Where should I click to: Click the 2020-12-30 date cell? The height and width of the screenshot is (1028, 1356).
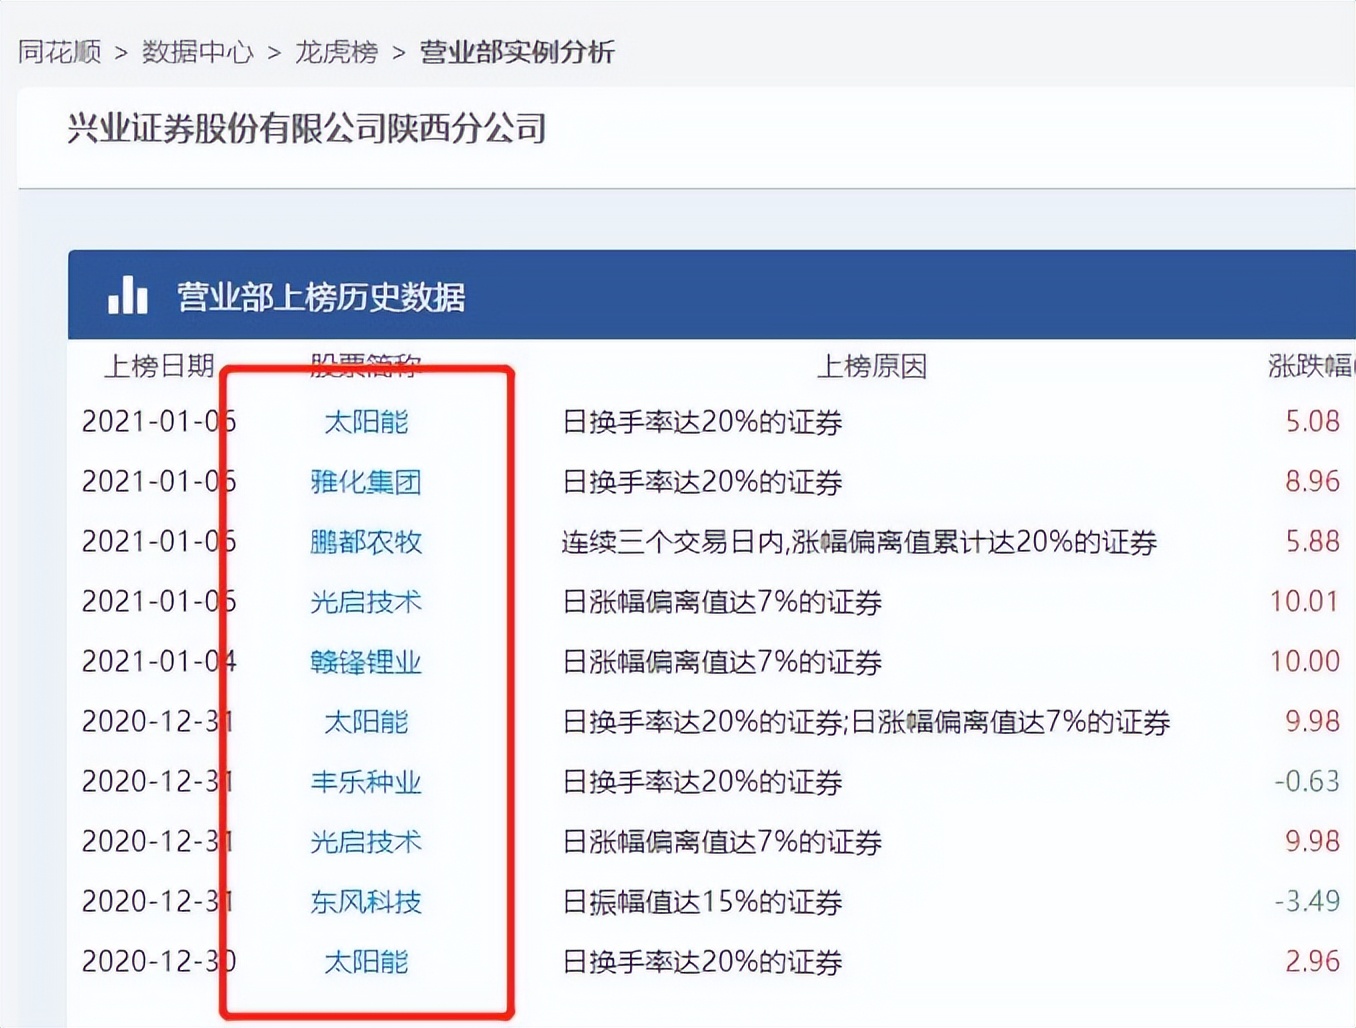(x=159, y=961)
